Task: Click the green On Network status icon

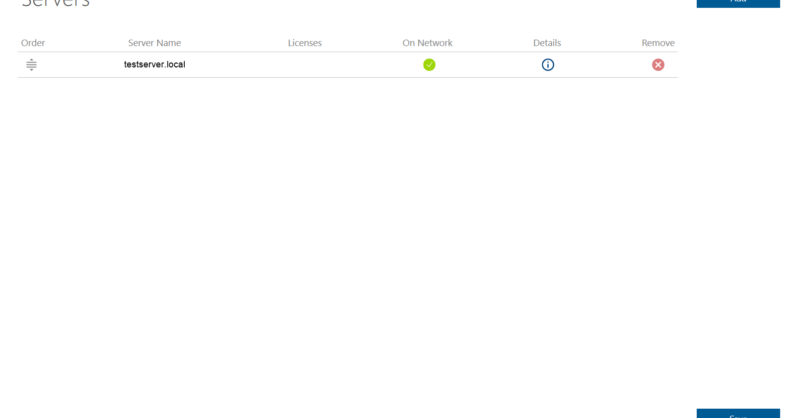Action: [x=429, y=65]
